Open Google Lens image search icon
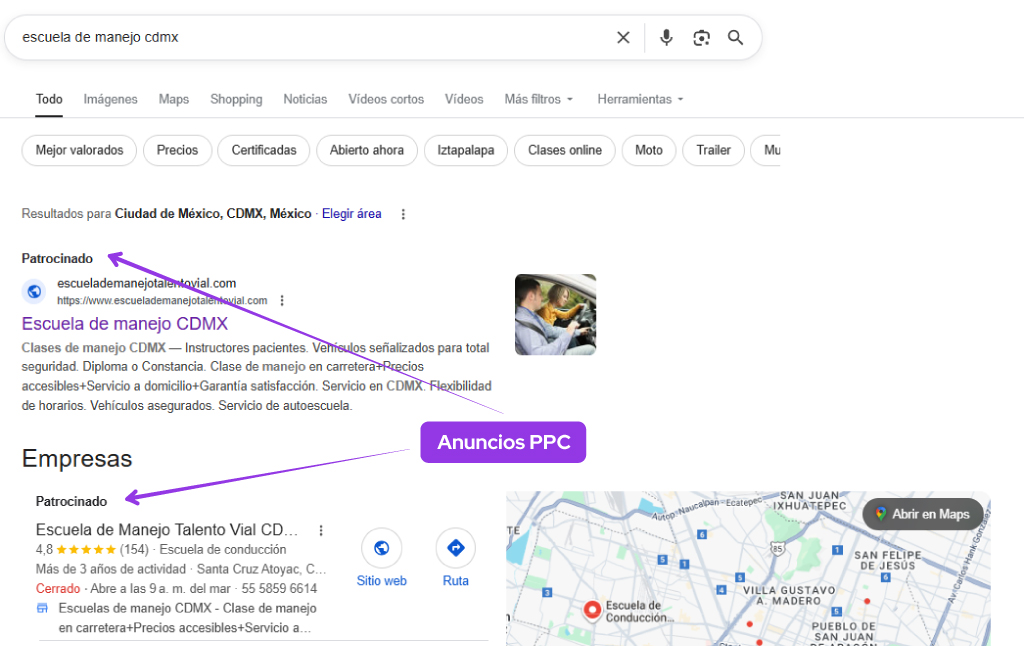The image size is (1024, 646). point(701,38)
